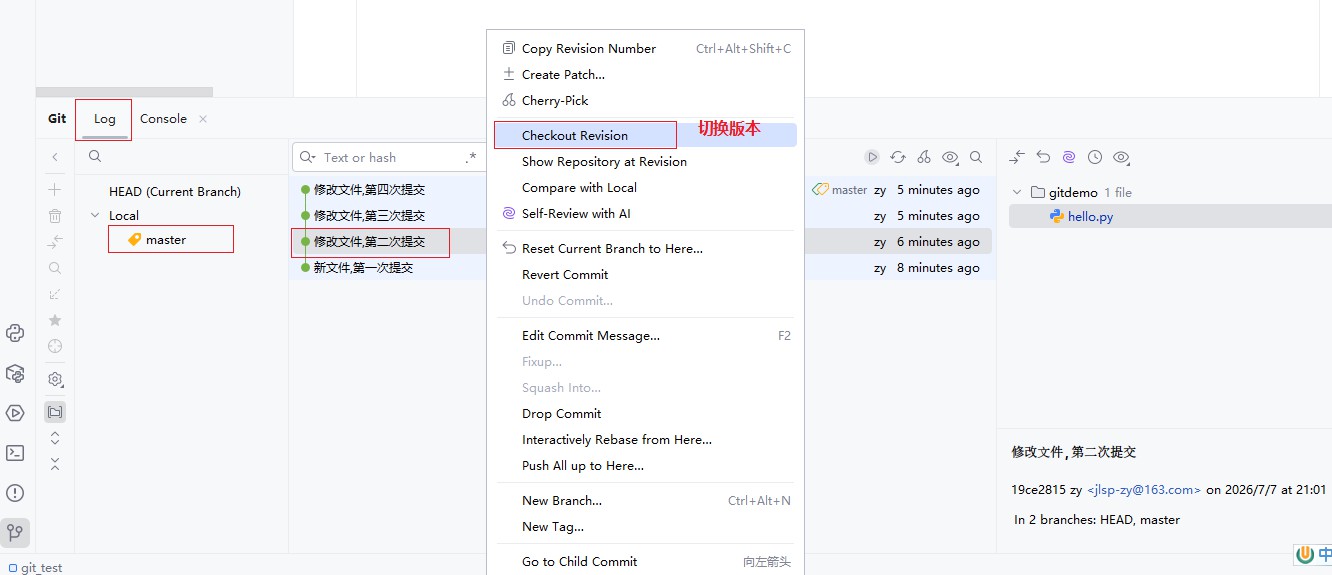Refresh the Git log with the refresh icon
This screenshot has width=1332, height=575.
coord(898,157)
